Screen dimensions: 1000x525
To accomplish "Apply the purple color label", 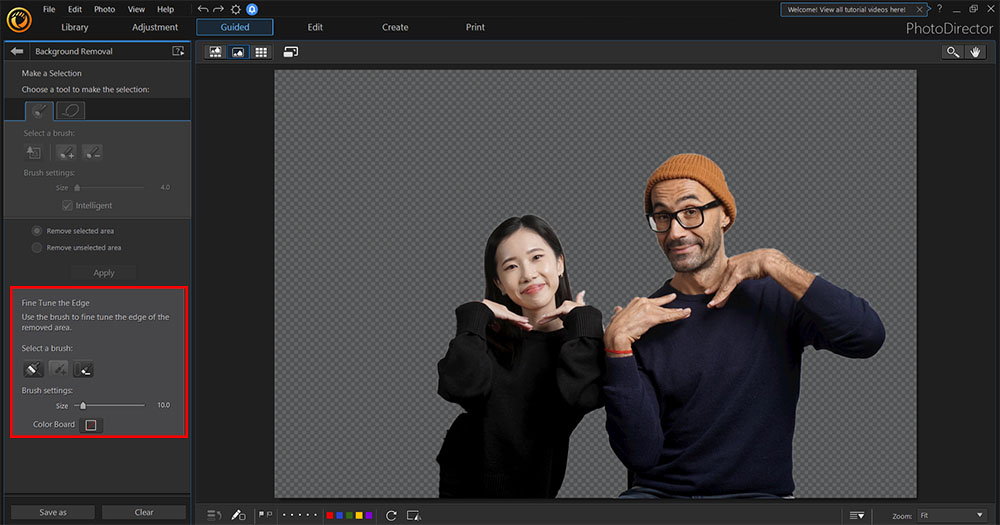I will point(368,515).
